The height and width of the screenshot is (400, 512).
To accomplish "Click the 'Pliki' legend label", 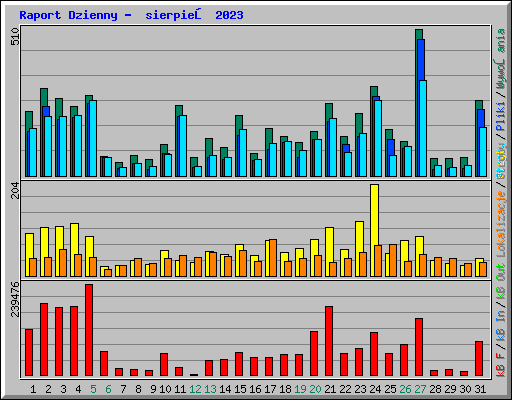I will (501, 117).
